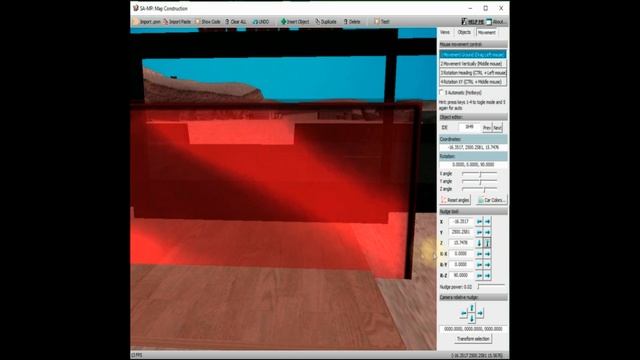Click the Prev object button
The width and height of the screenshot is (640, 360).
point(487,128)
